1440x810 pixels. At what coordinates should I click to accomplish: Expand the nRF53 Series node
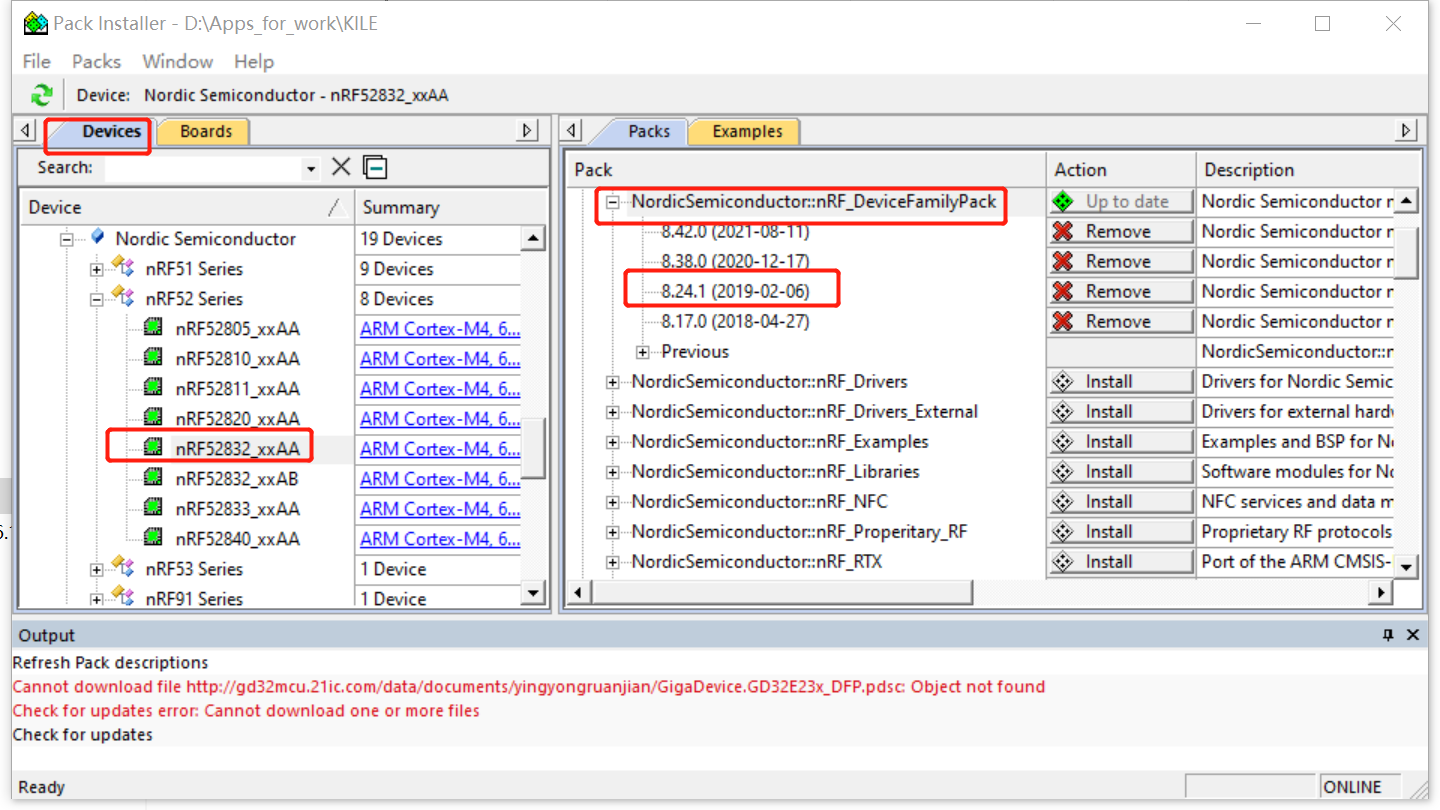pos(97,569)
